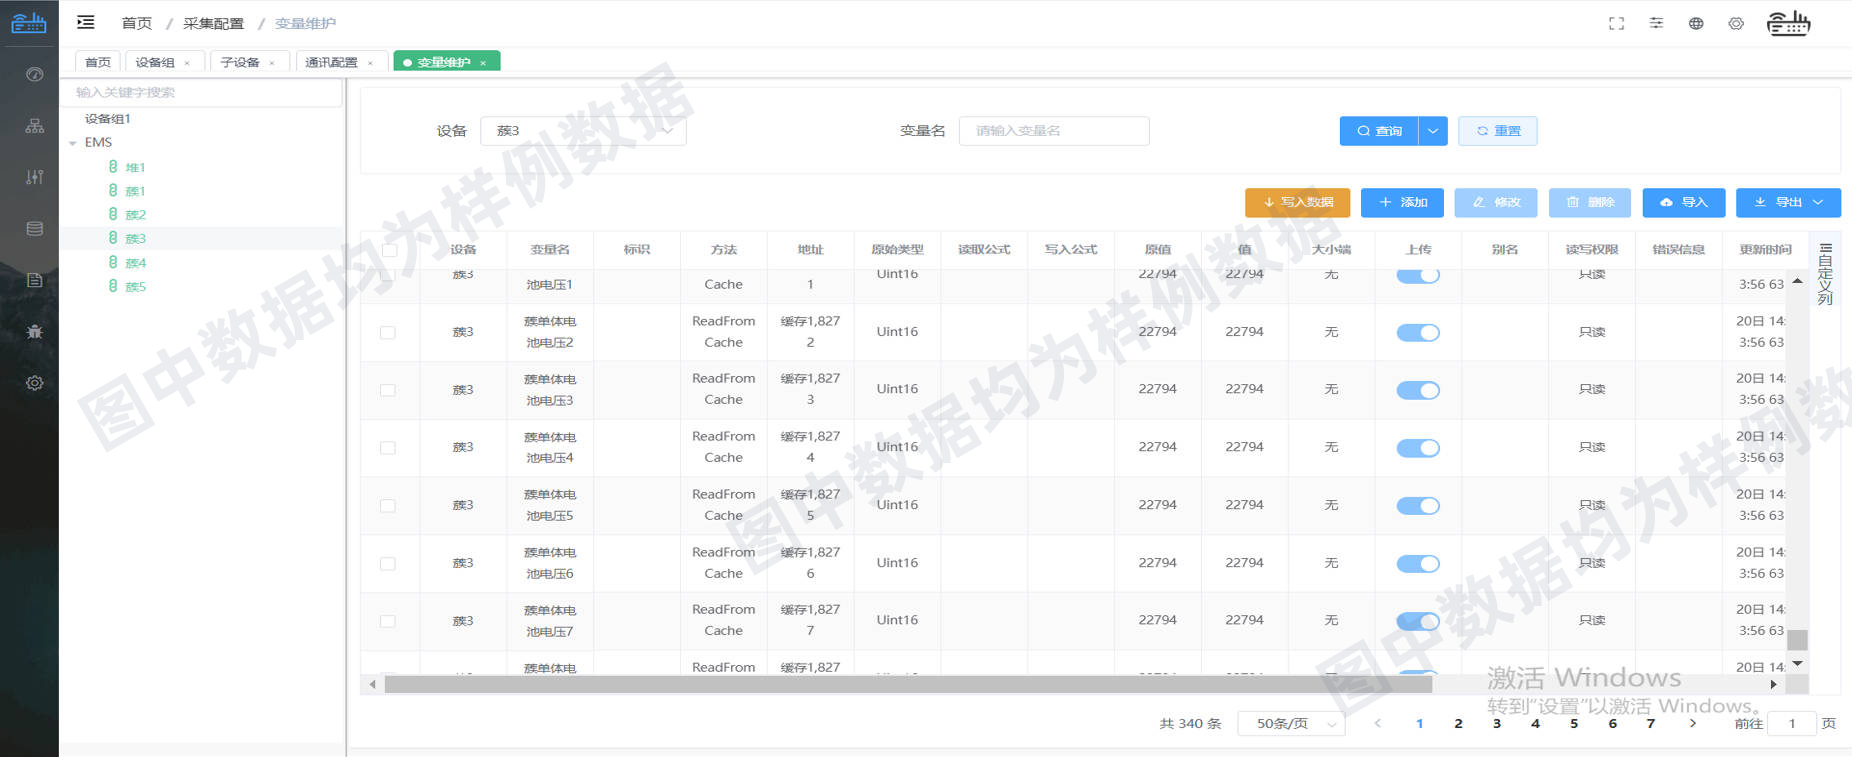
Task: Click the fullscreen icon in top bar
Action: click(x=1616, y=23)
